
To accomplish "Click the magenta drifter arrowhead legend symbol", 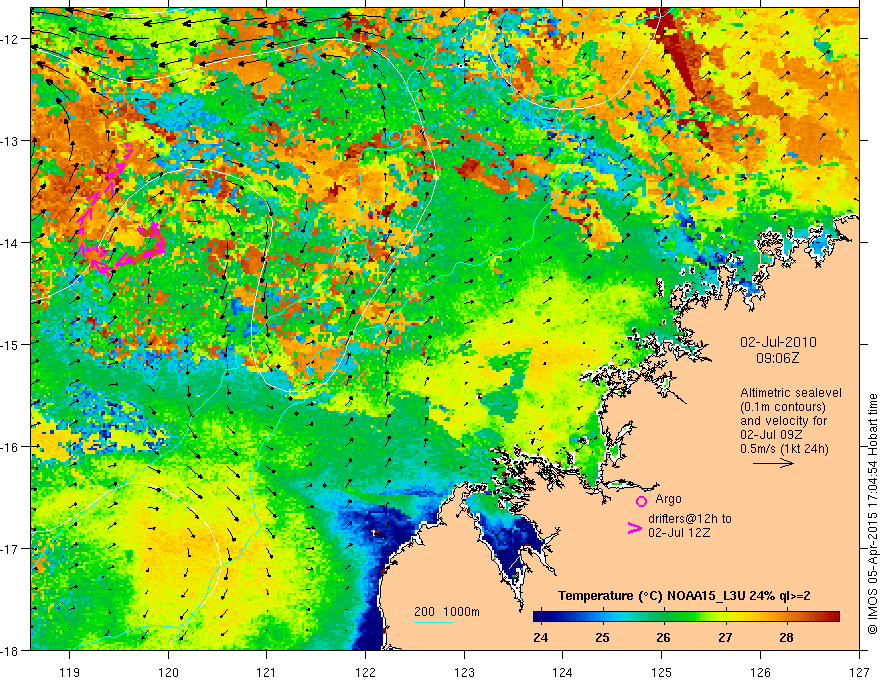I will [634, 528].
